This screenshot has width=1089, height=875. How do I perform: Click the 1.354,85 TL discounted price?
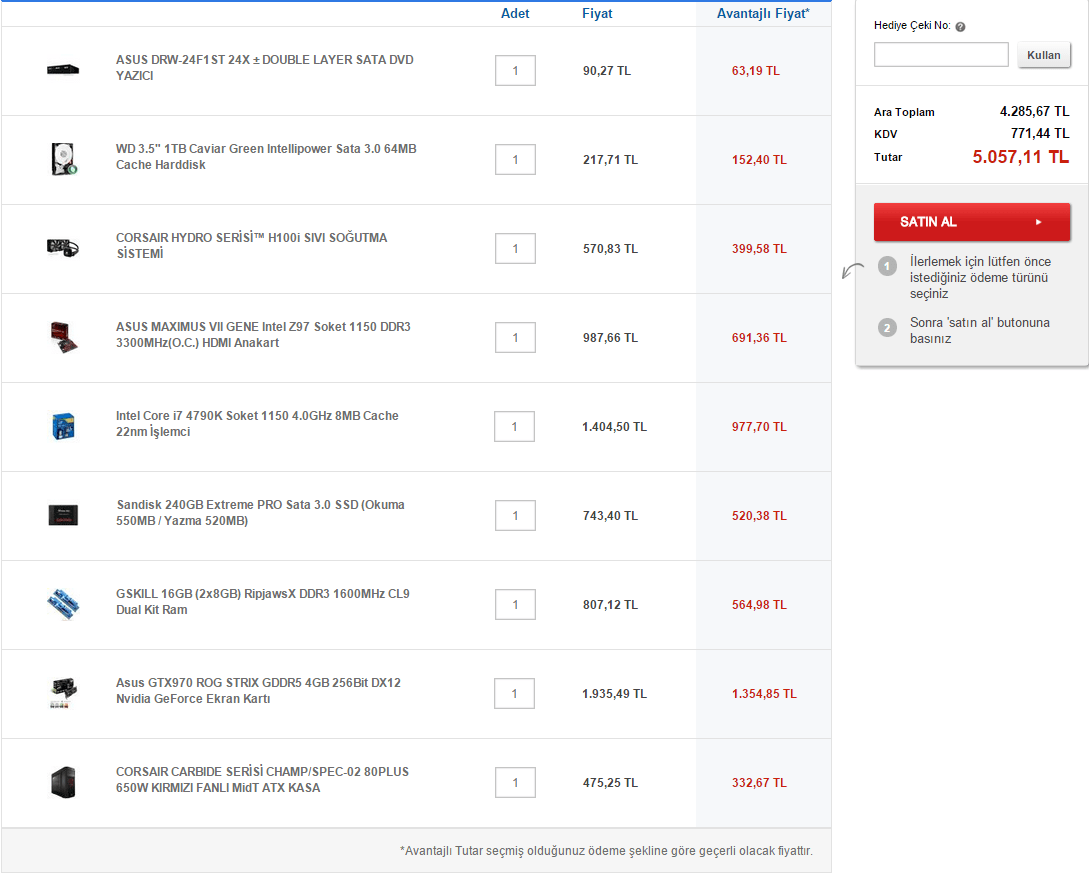[764, 694]
